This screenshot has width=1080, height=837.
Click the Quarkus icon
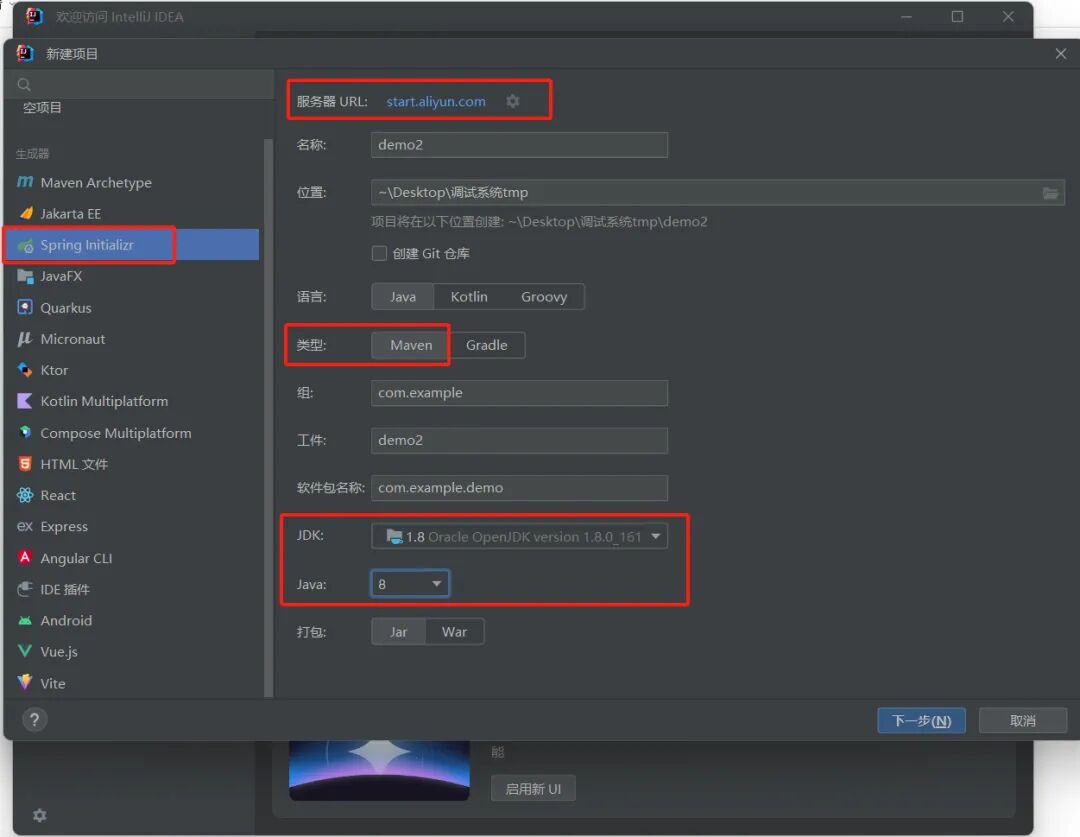coord(25,307)
